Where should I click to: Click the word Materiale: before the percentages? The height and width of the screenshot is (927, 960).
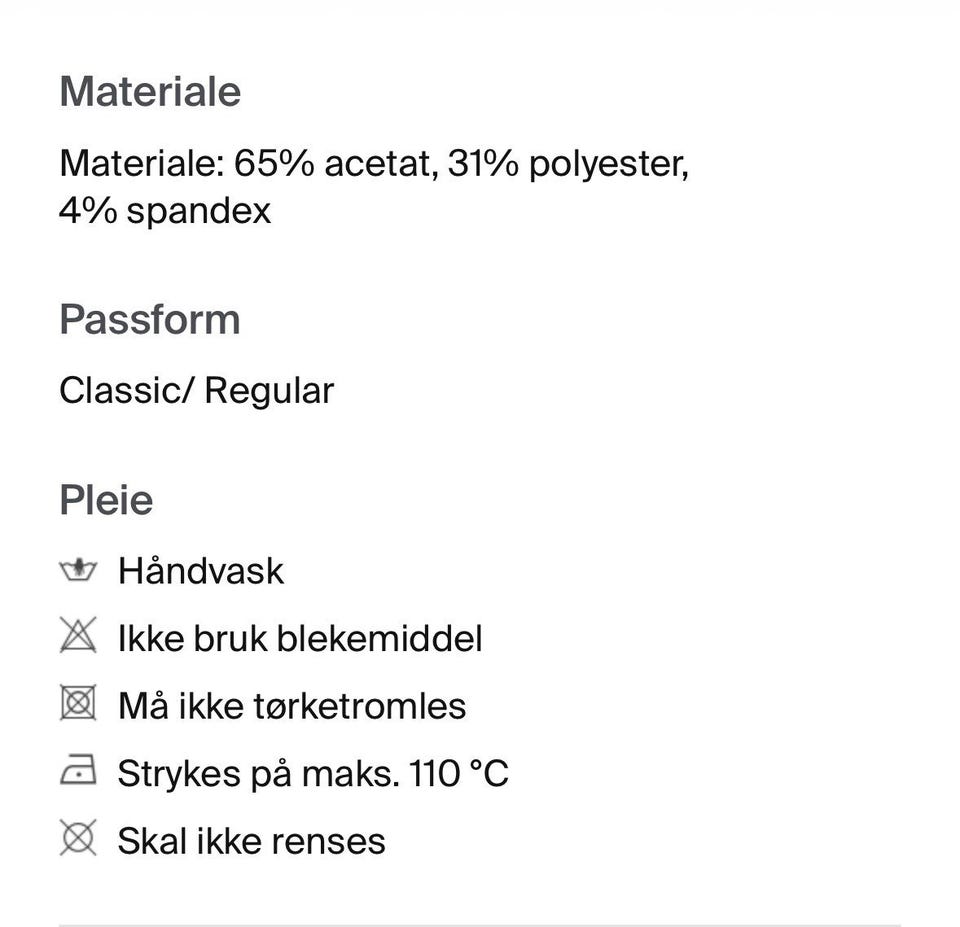[x=141, y=163]
